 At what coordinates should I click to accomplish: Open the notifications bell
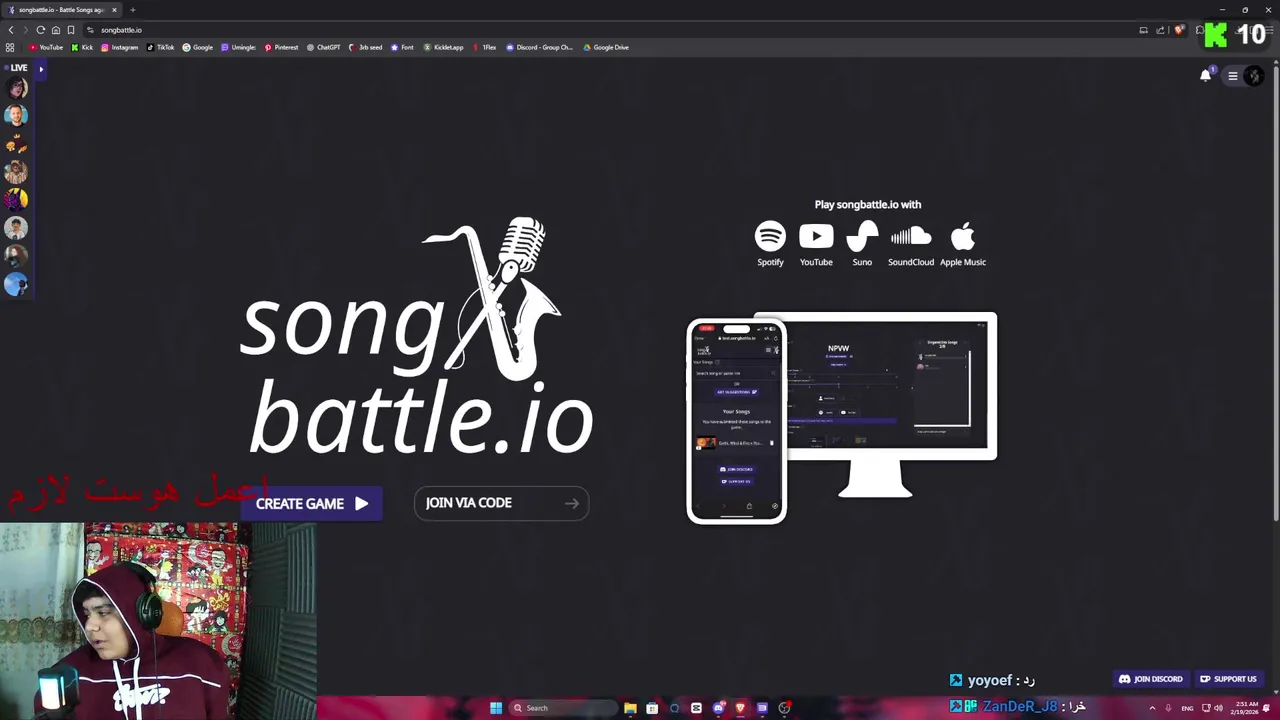coord(1206,75)
